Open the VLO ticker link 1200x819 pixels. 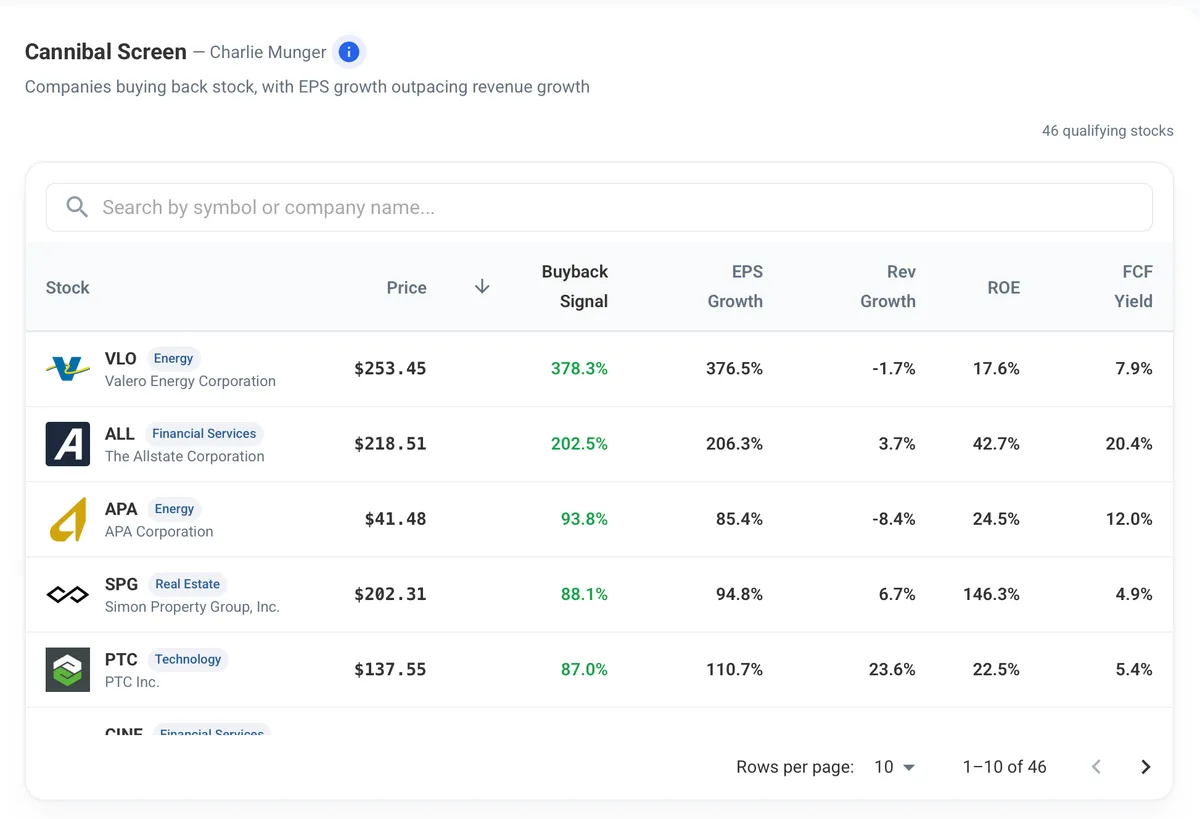pos(120,358)
